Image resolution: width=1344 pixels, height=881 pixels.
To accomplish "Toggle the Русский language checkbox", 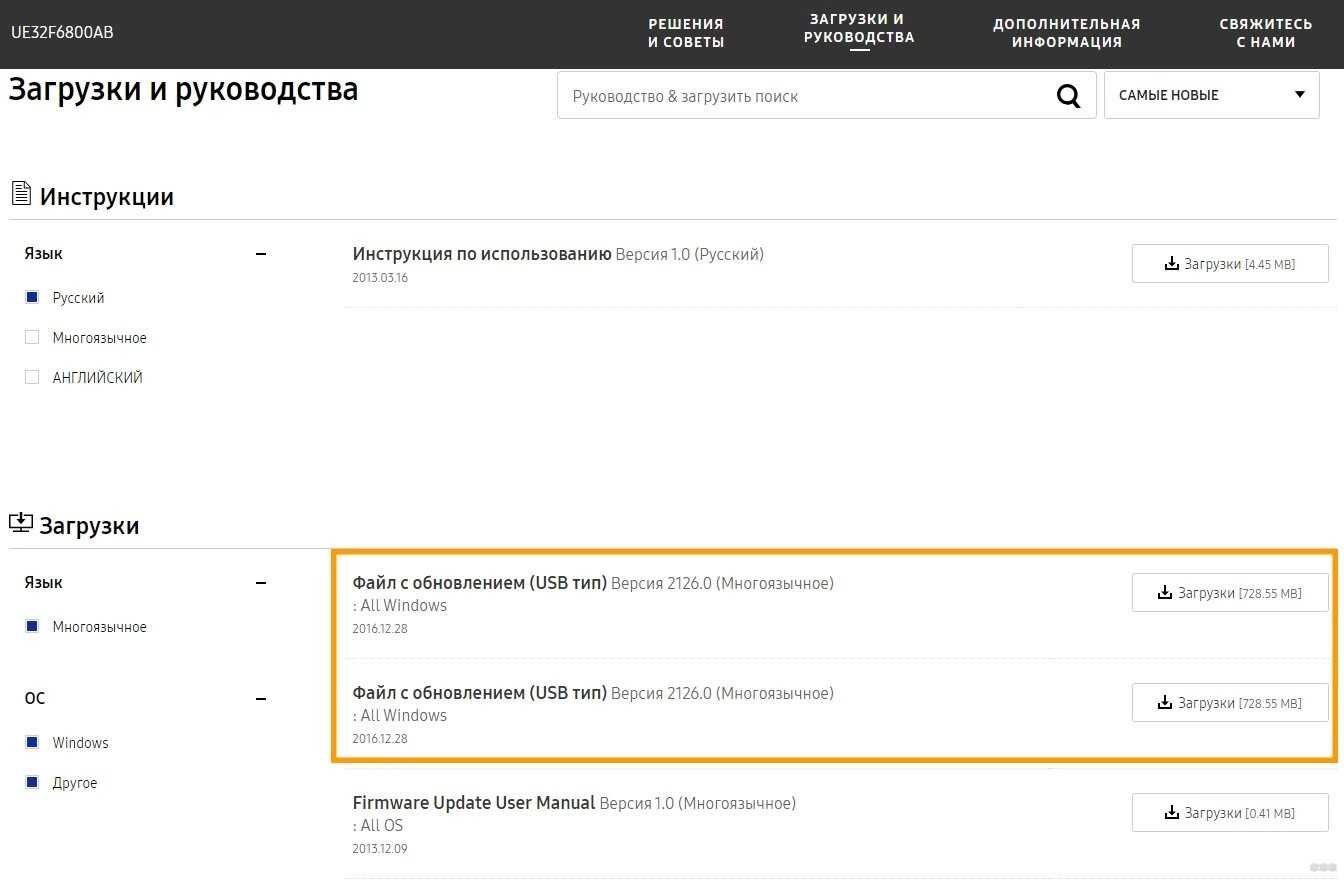I will click(x=32, y=298).
